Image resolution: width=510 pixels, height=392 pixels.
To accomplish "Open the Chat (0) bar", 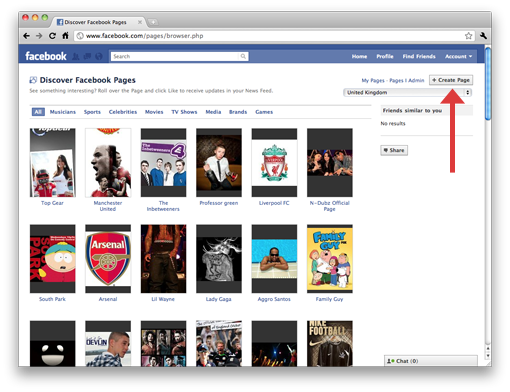I will pyautogui.click(x=431, y=361).
